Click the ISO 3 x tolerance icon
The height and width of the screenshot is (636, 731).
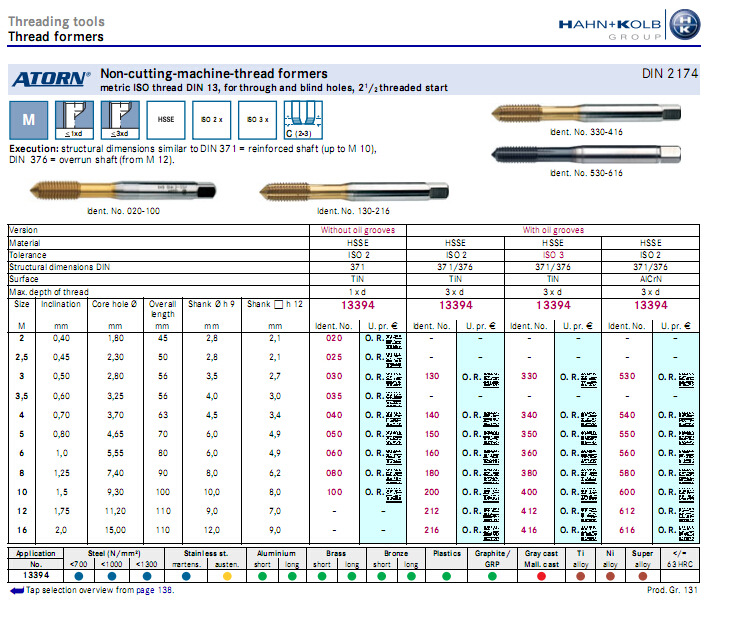(x=257, y=120)
